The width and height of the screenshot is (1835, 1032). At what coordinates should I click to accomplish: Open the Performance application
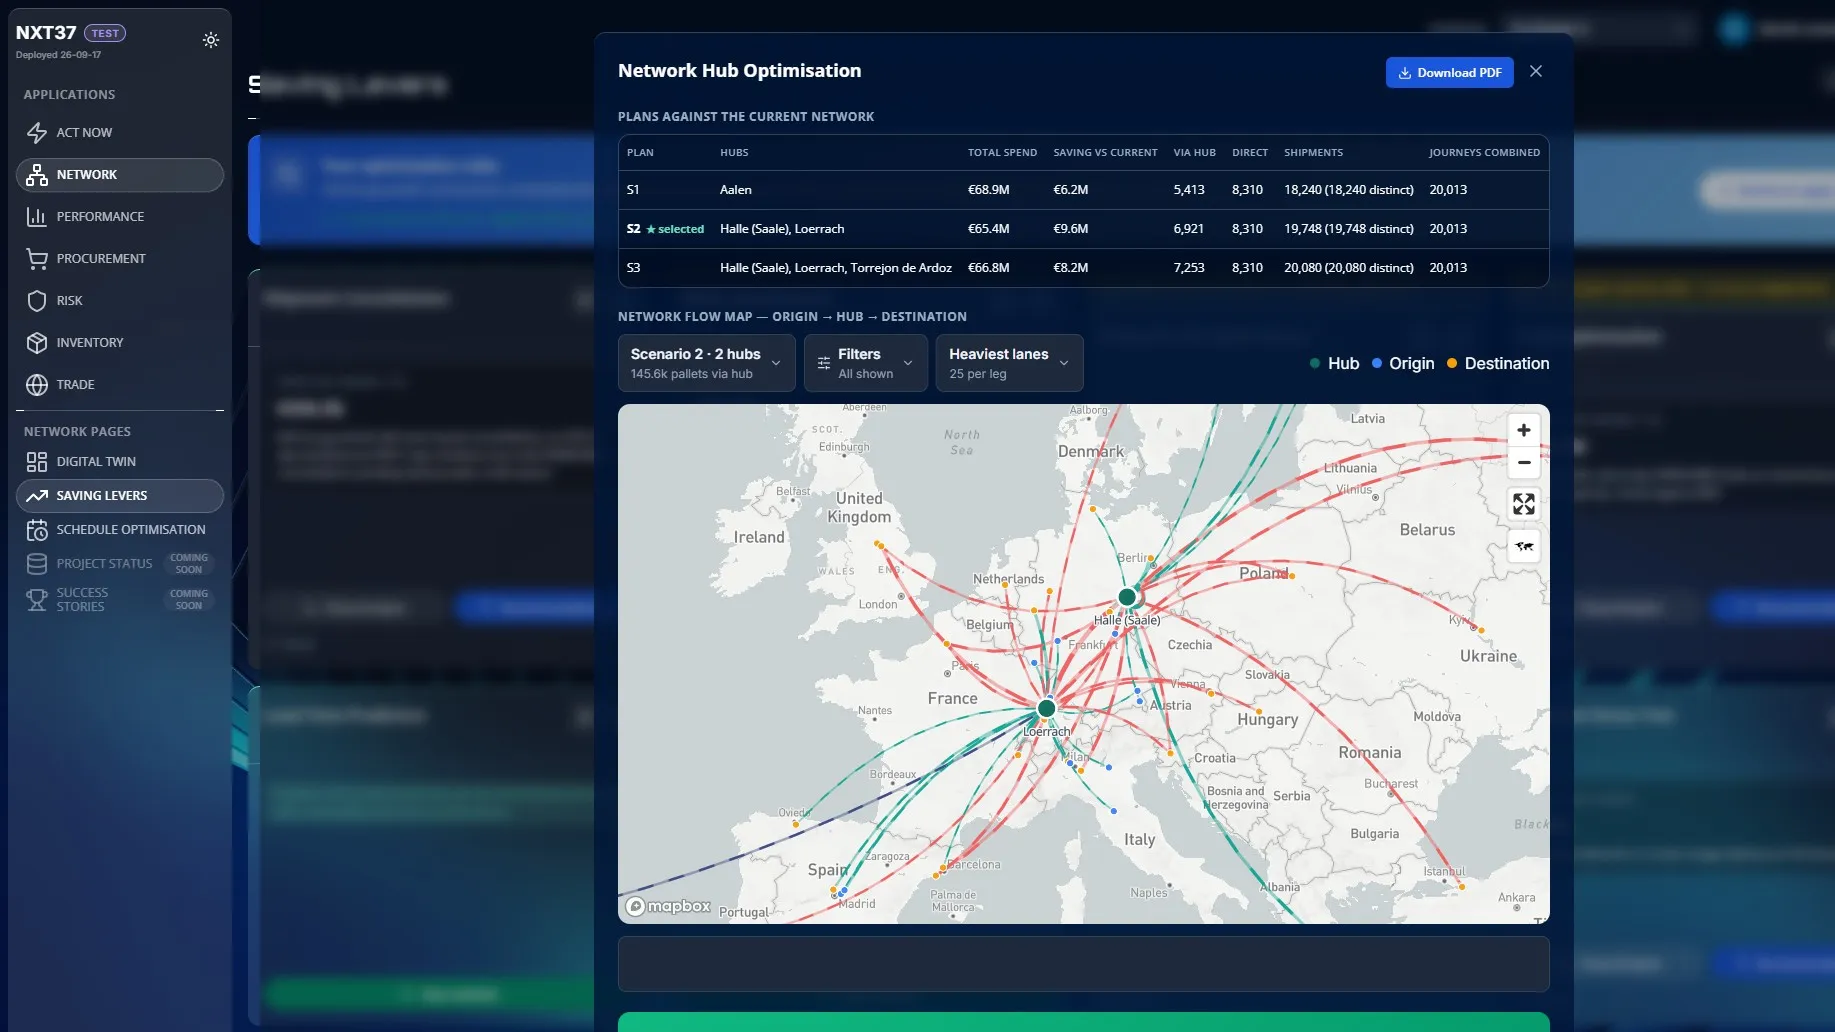click(x=120, y=217)
